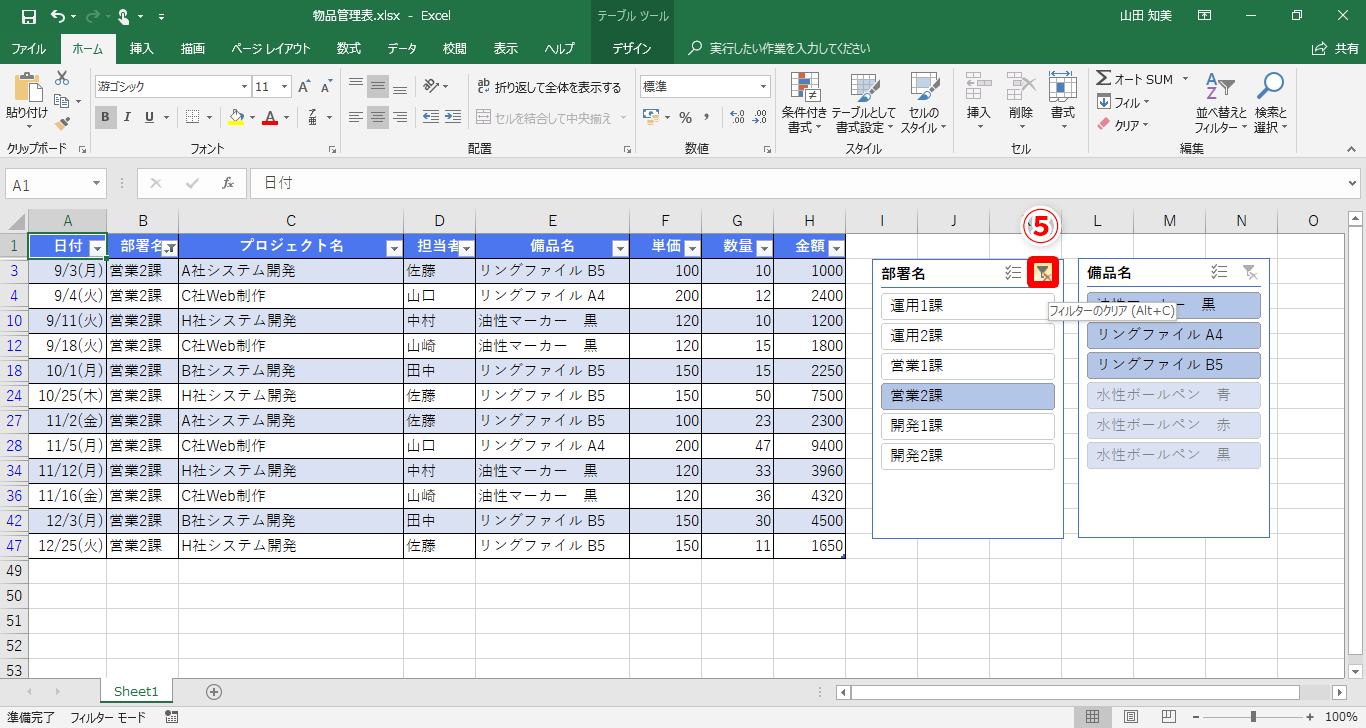The height and width of the screenshot is (728, 1366).
Task: Open conditional formatting 条件付き書式
Action: 804,102
